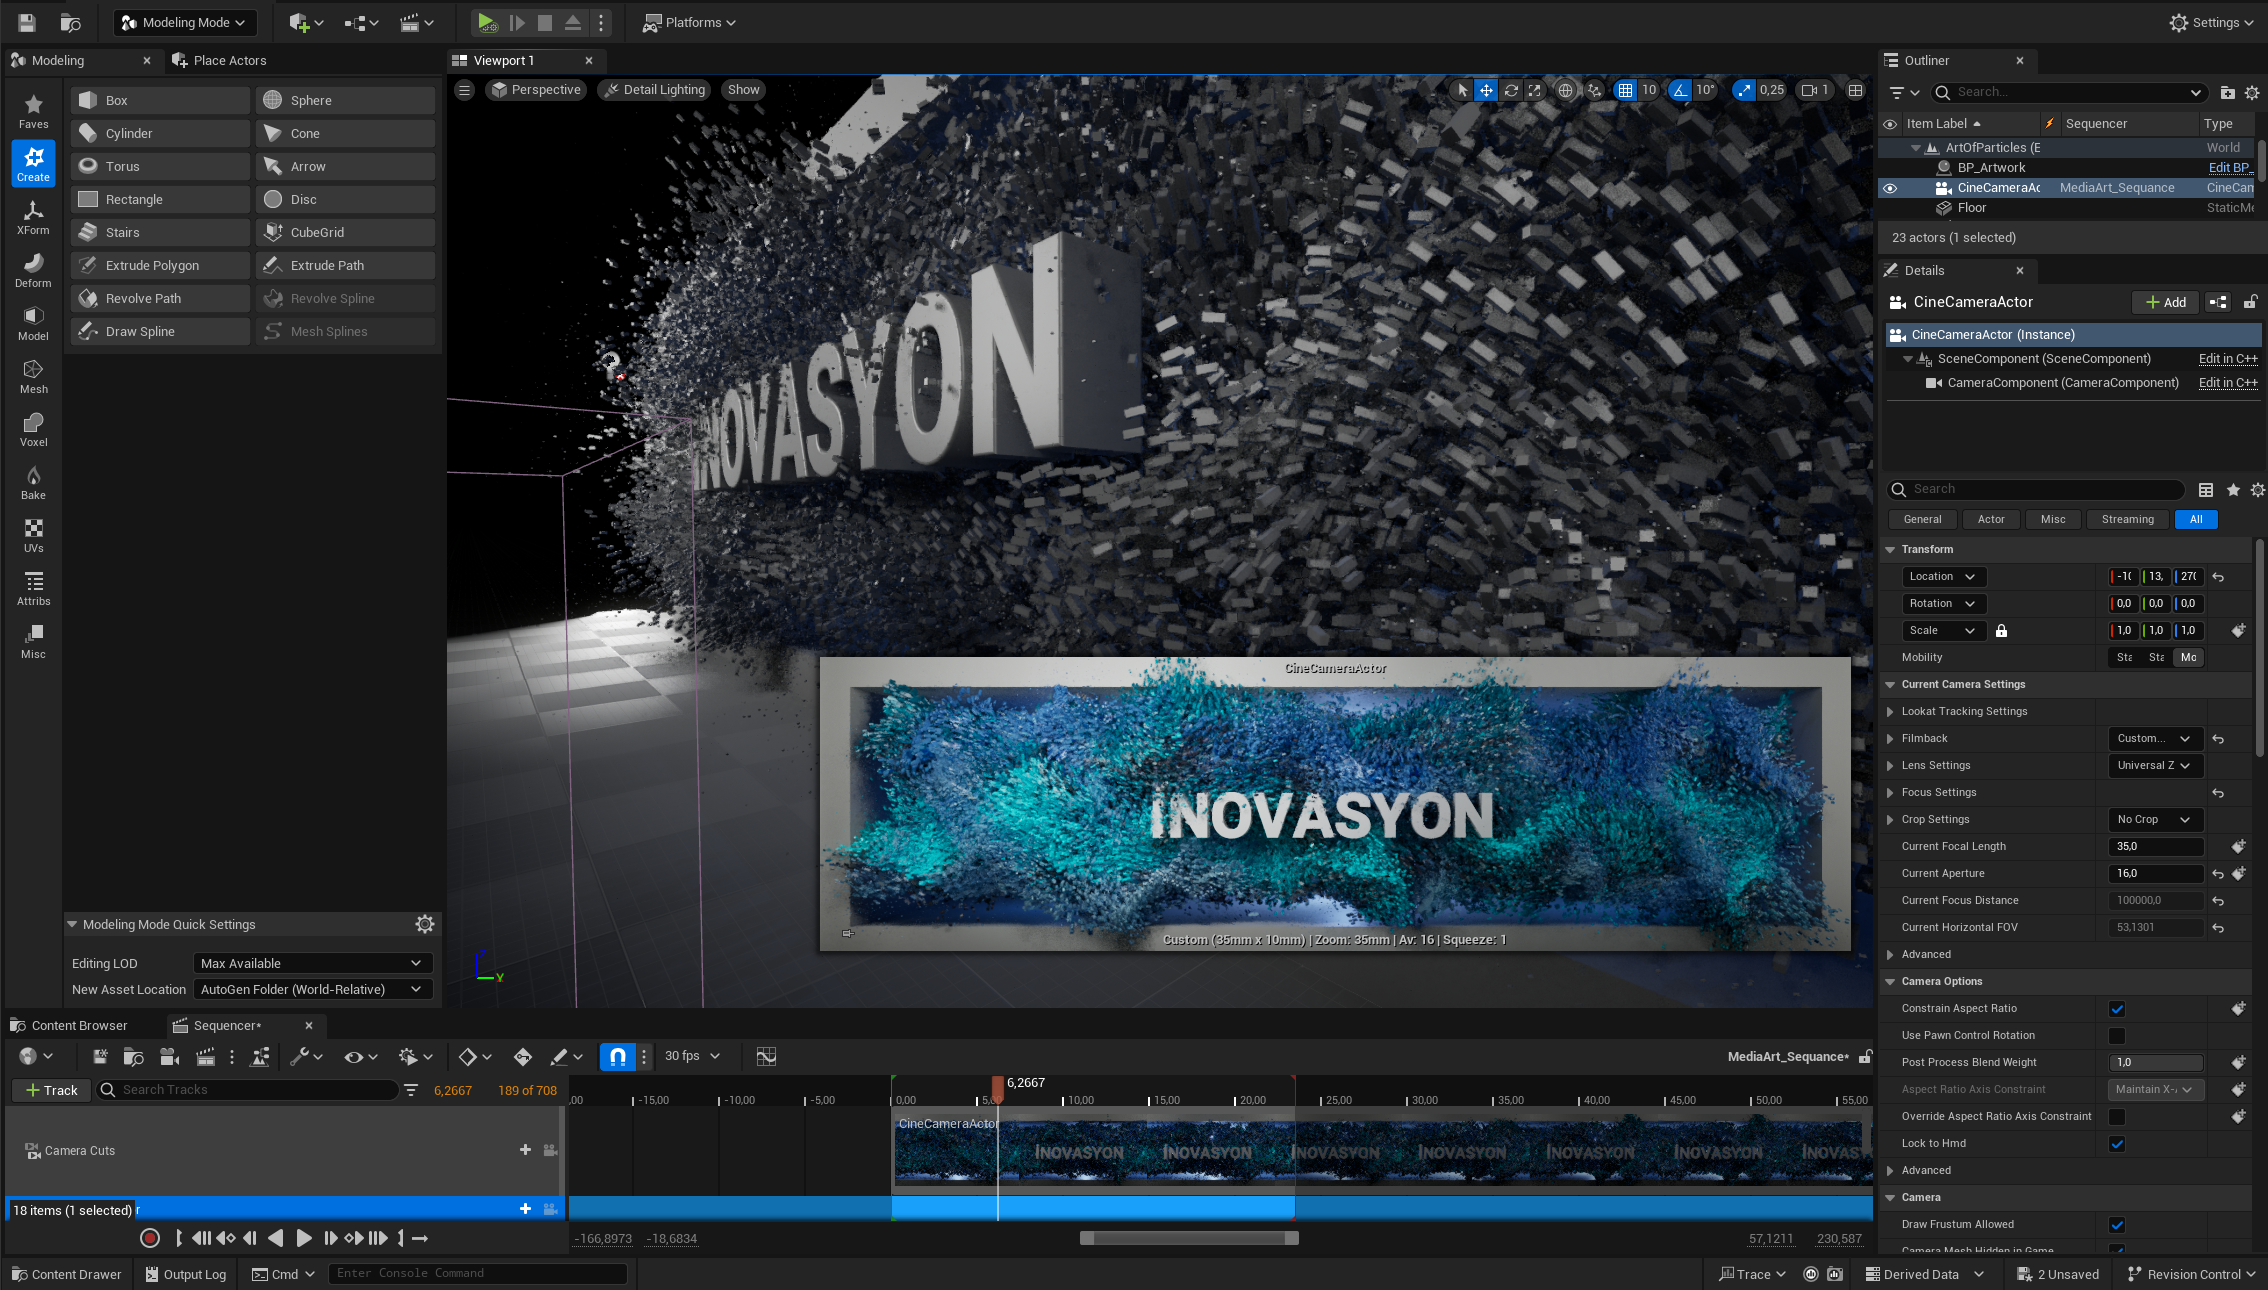
Task: Open the Editing LOD dropdown
Action: (312, 963)
